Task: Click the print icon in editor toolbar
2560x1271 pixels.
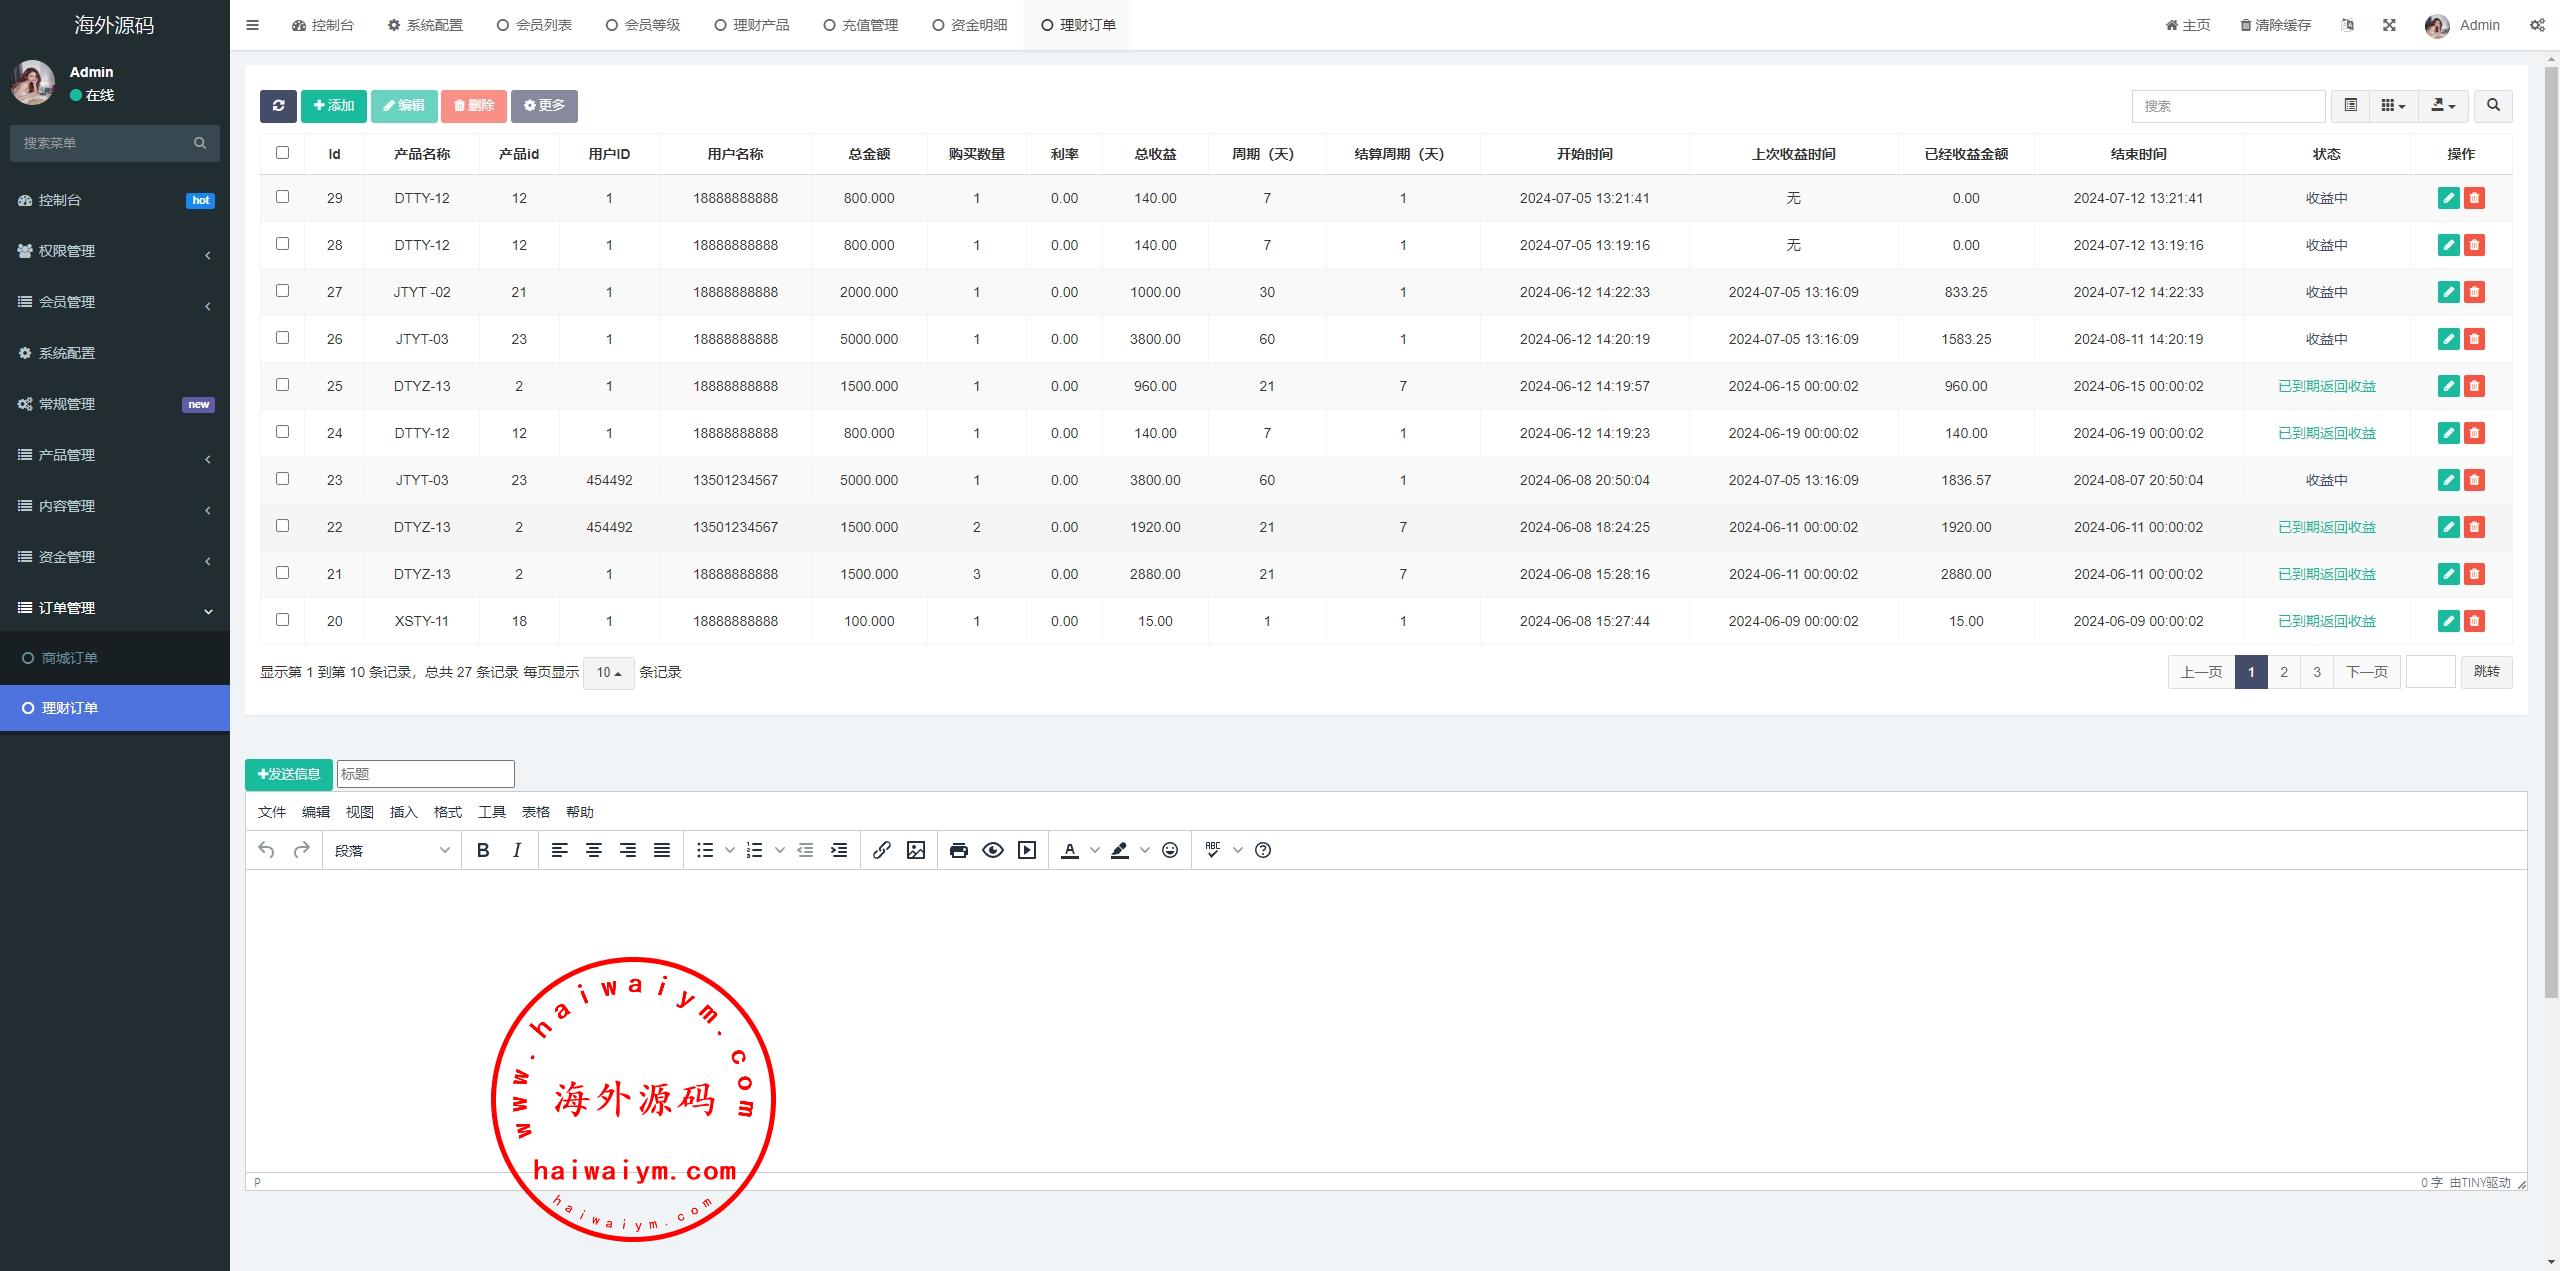Action: 958,850
